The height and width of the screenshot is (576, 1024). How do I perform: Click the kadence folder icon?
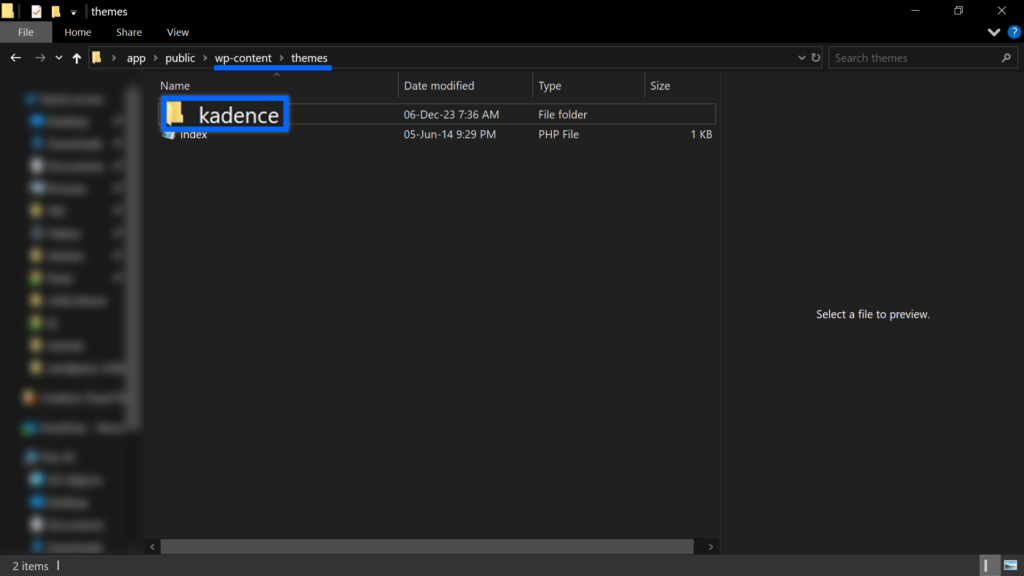click(175, 114)
